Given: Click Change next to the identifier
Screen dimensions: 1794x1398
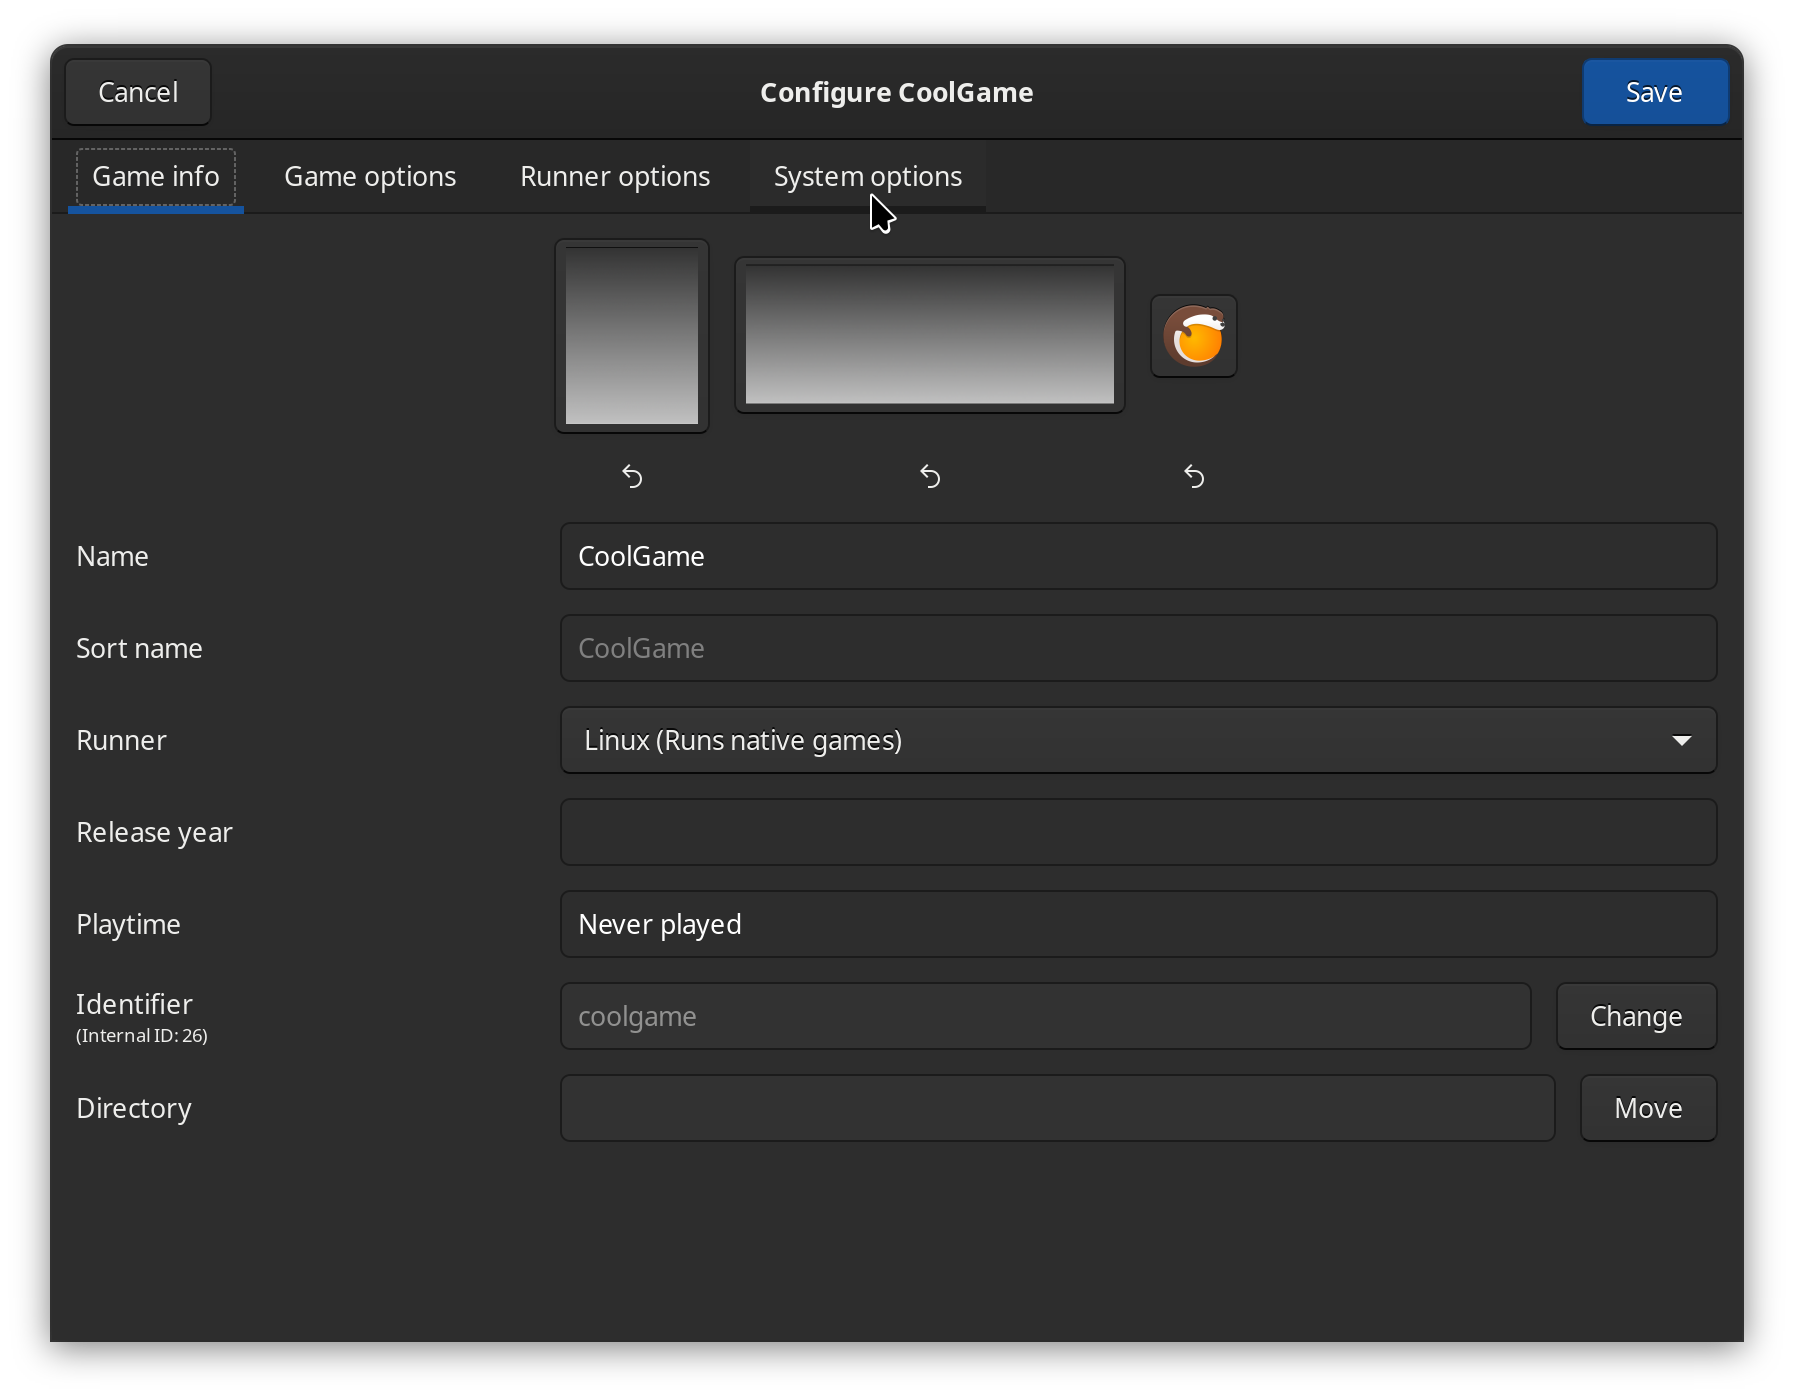Looking at the screenshot, I should [x=1635, y=1016].
